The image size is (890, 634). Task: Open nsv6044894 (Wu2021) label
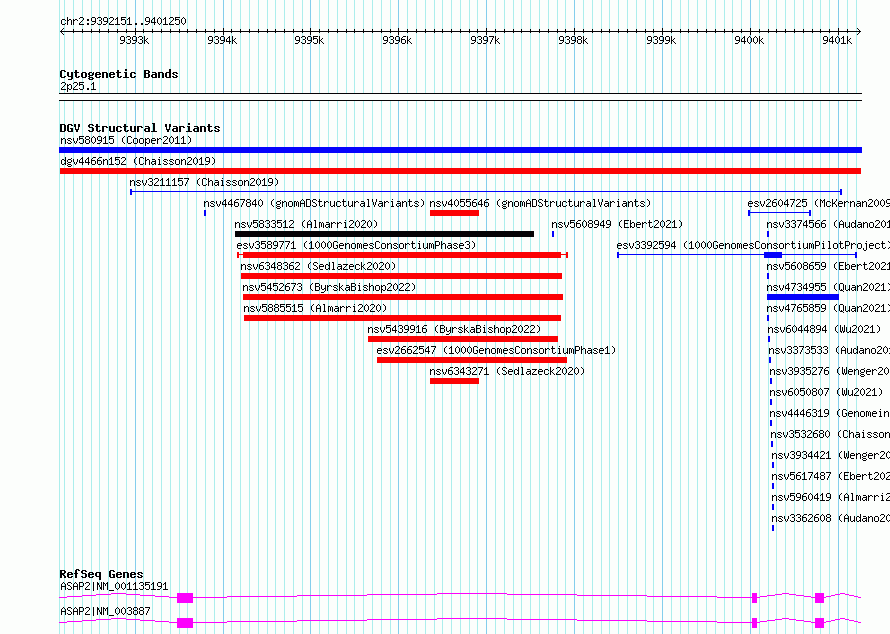tap(824, 329)
